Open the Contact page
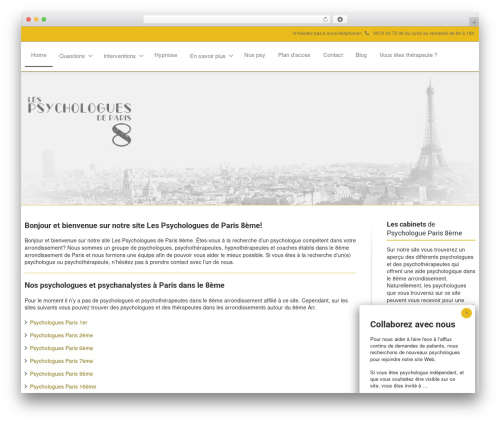The height and width of the screenshot is (423, 500). tap(333, 55)
